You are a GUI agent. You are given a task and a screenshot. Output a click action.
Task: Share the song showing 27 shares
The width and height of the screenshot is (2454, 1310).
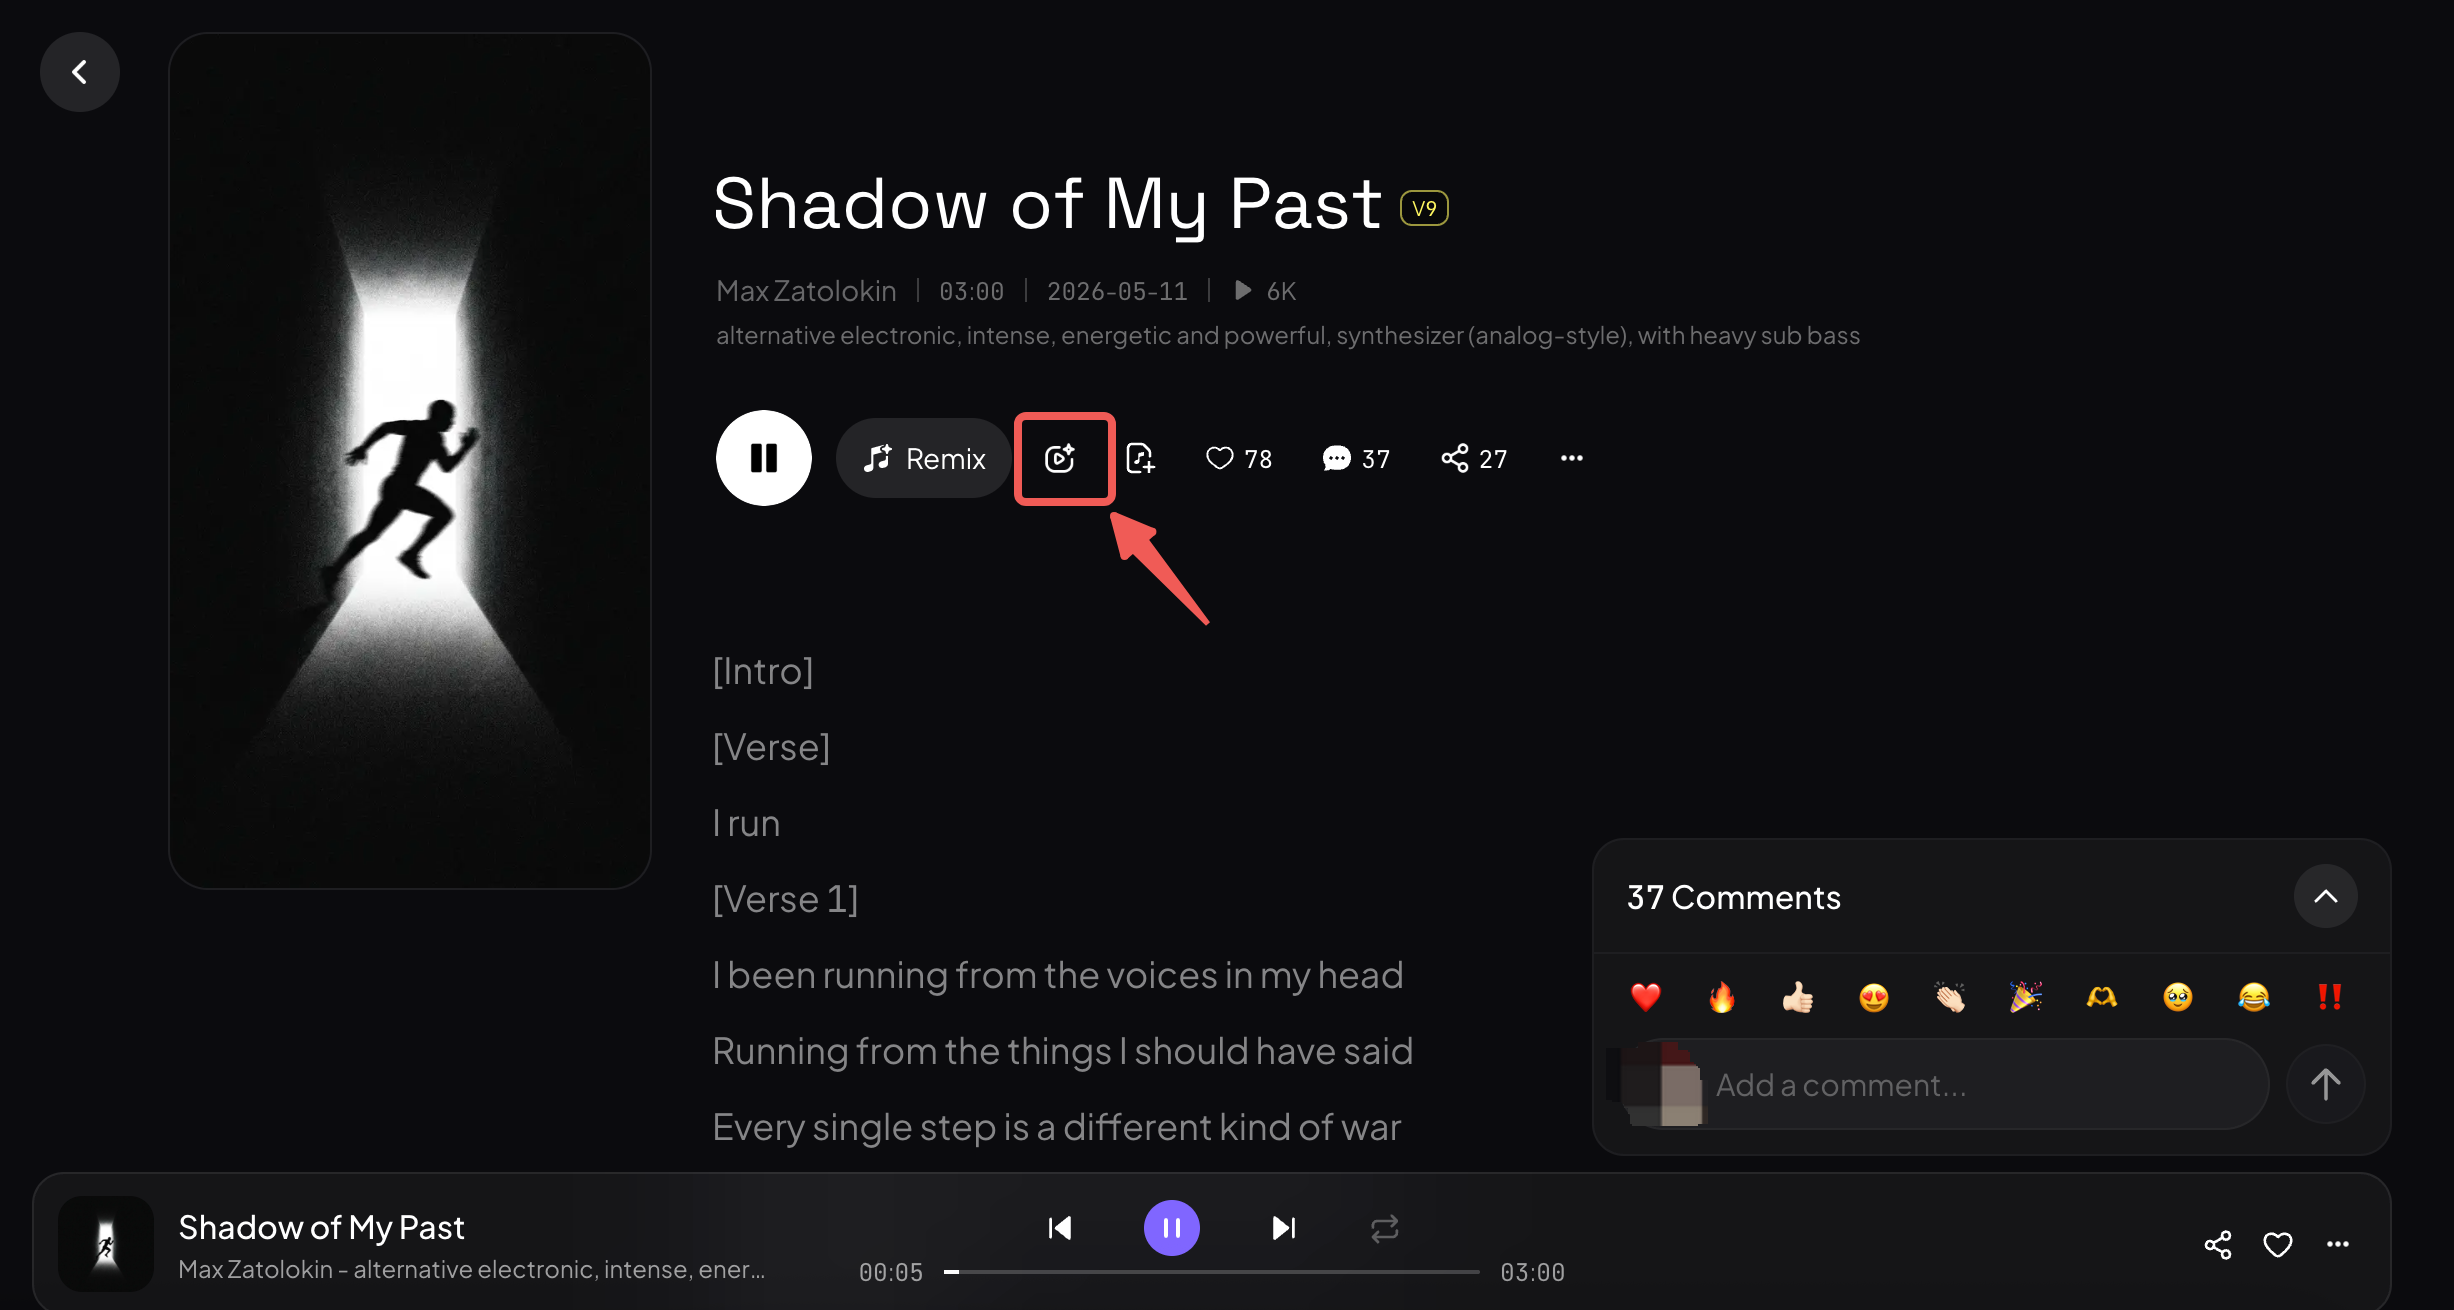pyautogui.click(x=1474, y=458)
